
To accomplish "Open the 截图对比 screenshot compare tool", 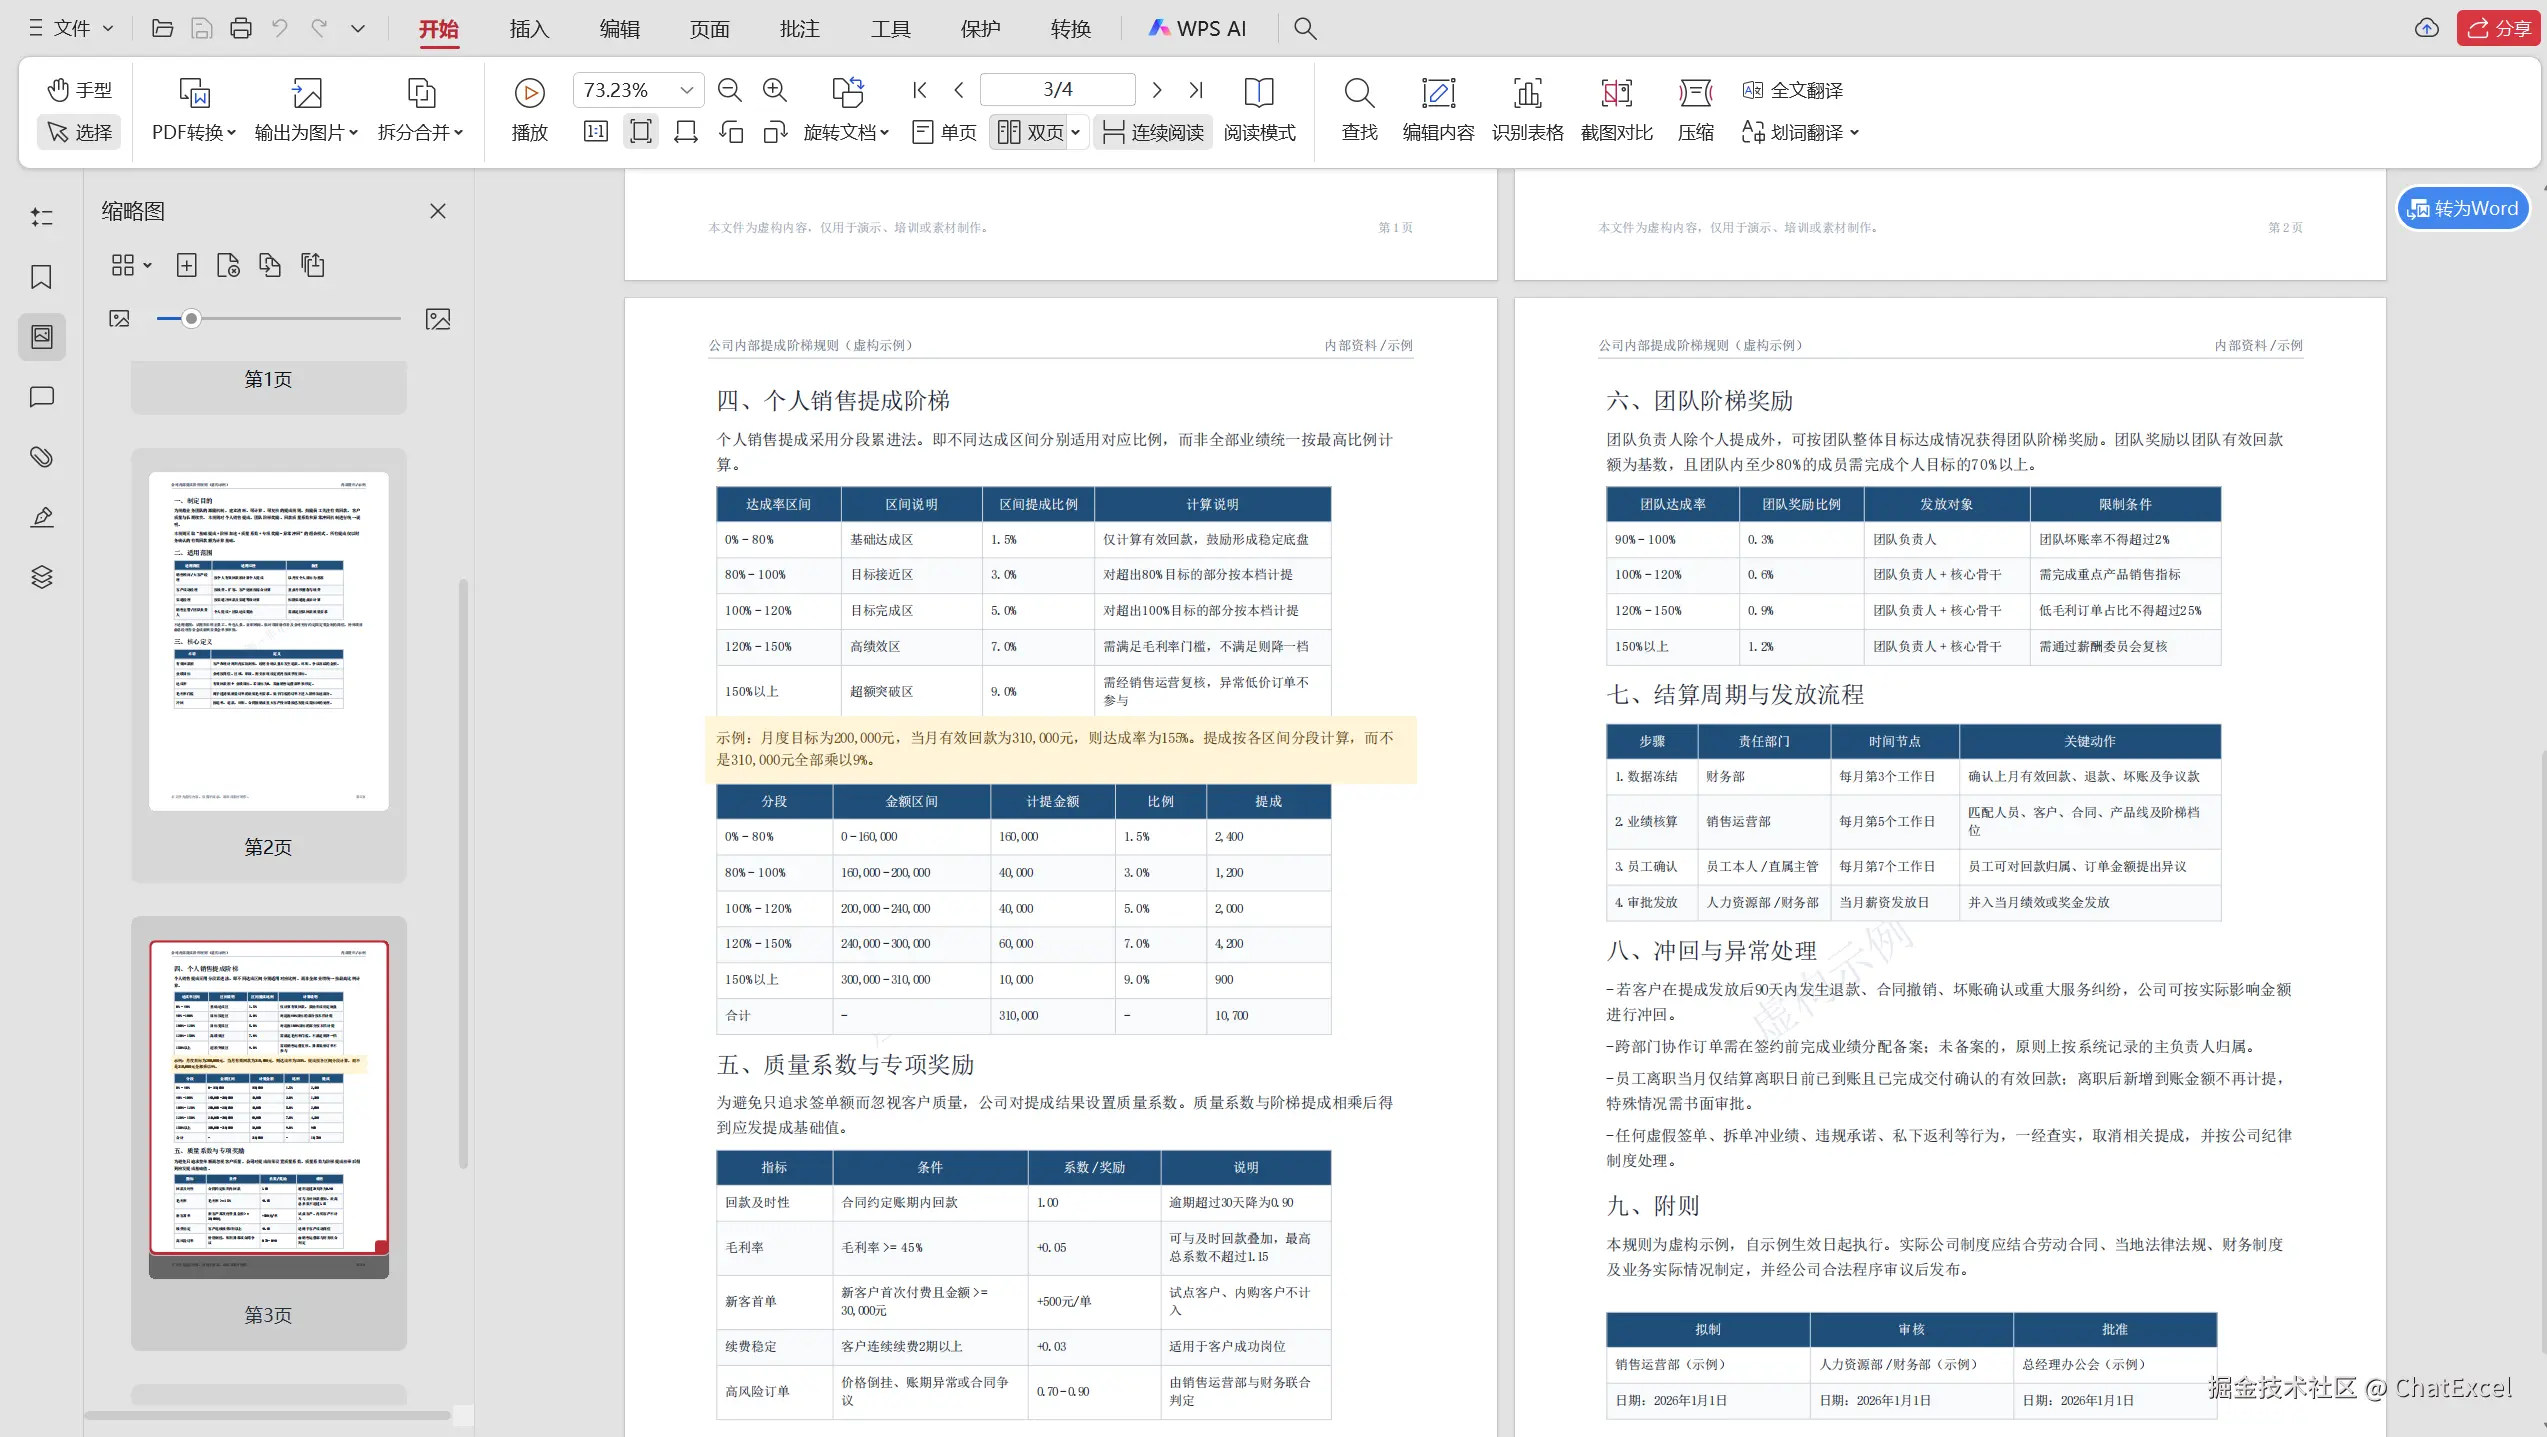I will point(1616,109).
